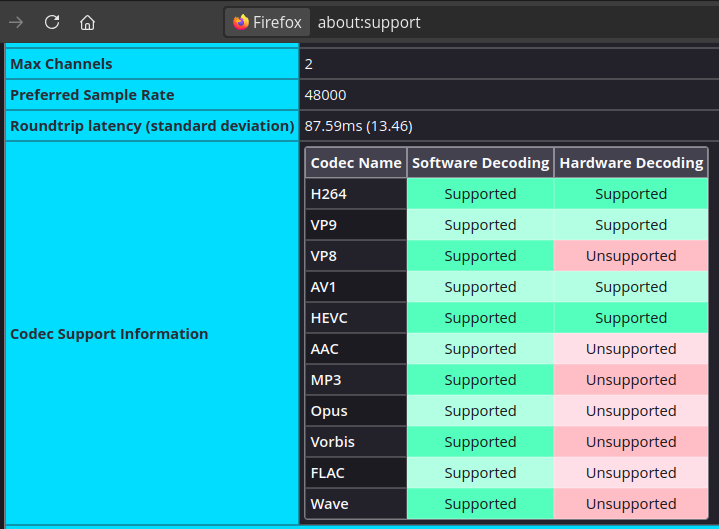Click Vorbis Hardware Decoding Unsupported cell
This screenshot has height=529, width=719.
point(631,442)
